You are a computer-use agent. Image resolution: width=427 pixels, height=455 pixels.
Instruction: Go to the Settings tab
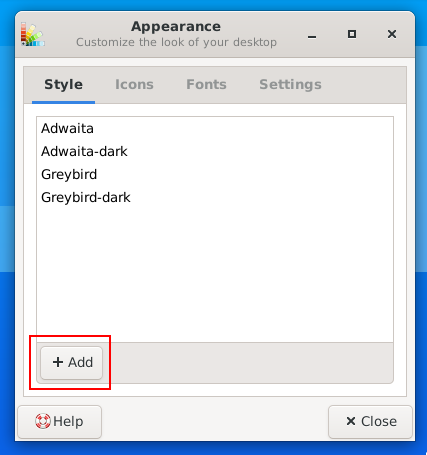coord(290,85)
